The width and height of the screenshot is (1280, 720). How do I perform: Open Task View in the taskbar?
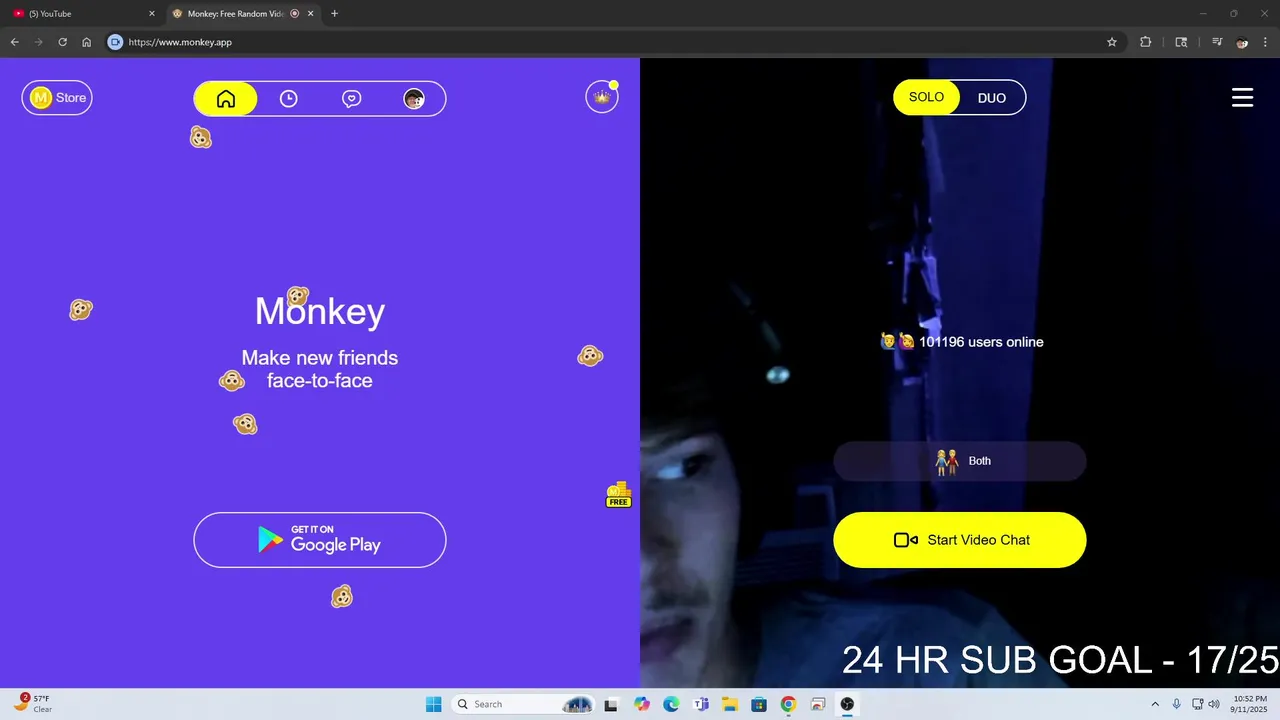(611, 704)
